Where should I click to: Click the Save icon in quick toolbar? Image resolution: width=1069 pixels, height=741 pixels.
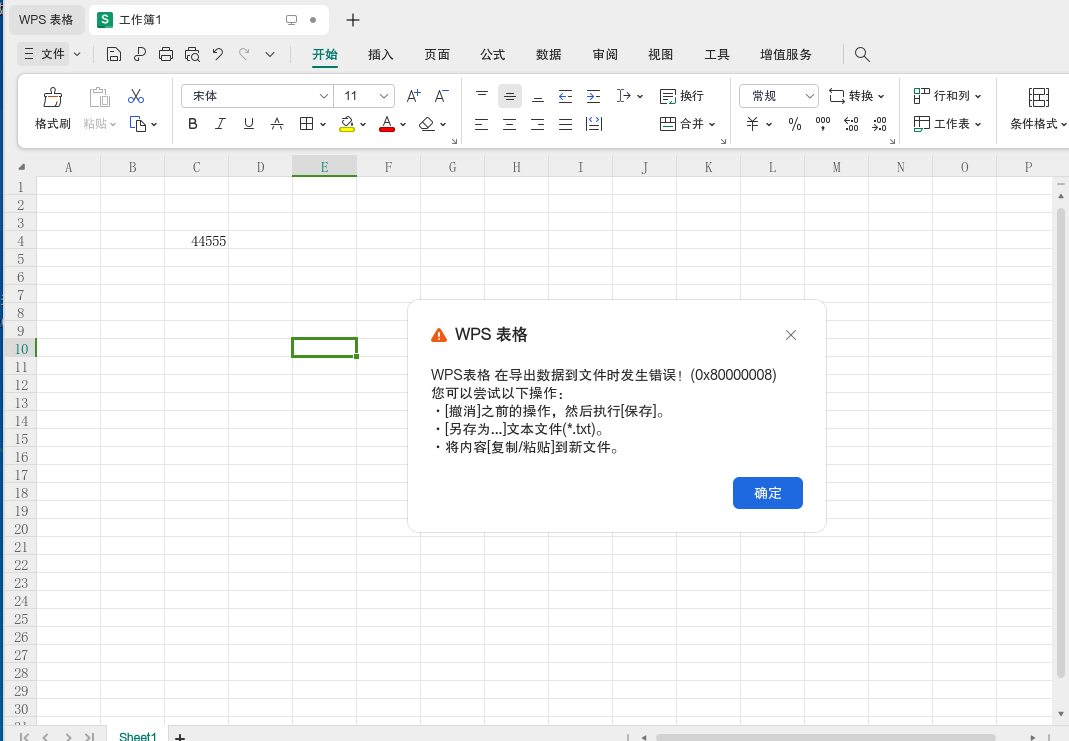point(114,55)
